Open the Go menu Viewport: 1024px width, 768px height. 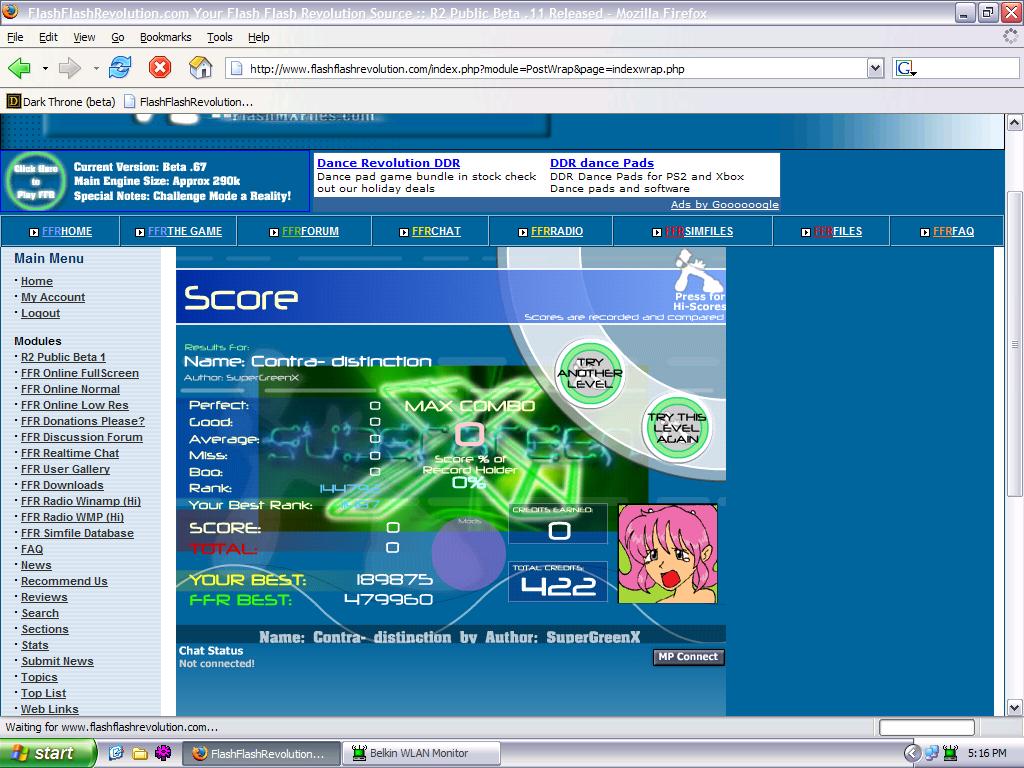(x=118, y=37)
